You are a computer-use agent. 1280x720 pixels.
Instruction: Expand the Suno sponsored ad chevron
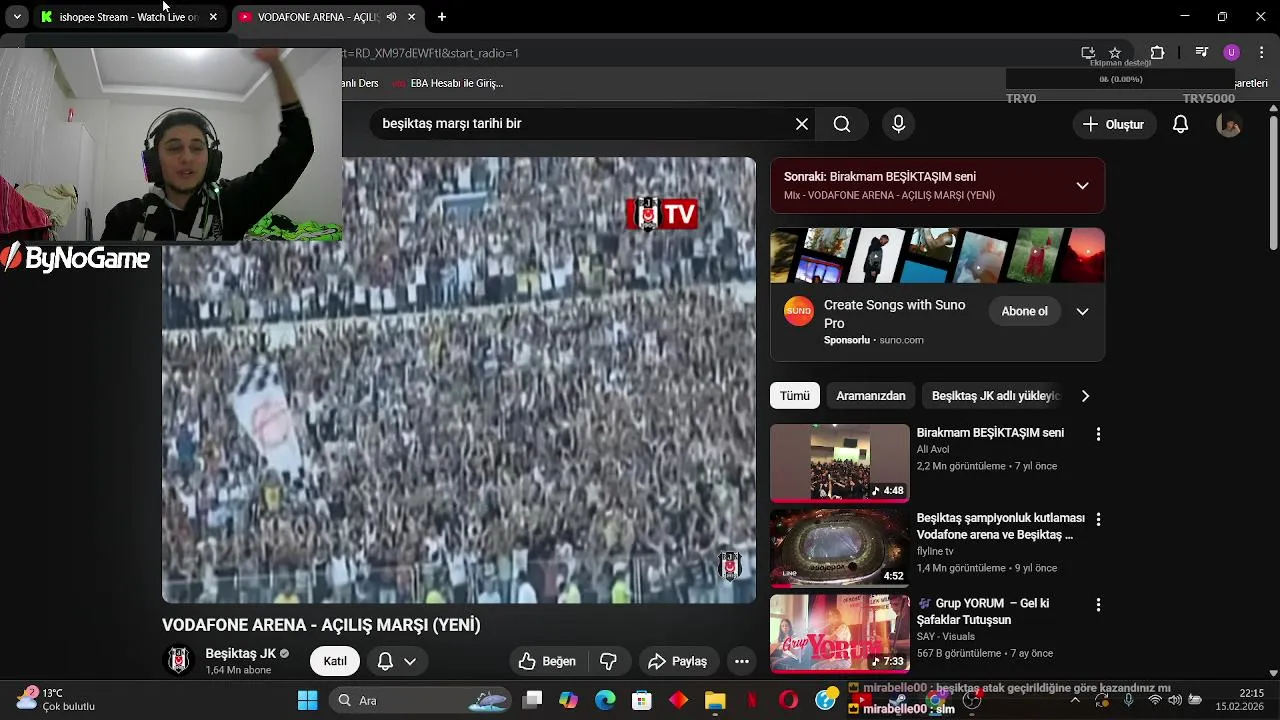1082,311
